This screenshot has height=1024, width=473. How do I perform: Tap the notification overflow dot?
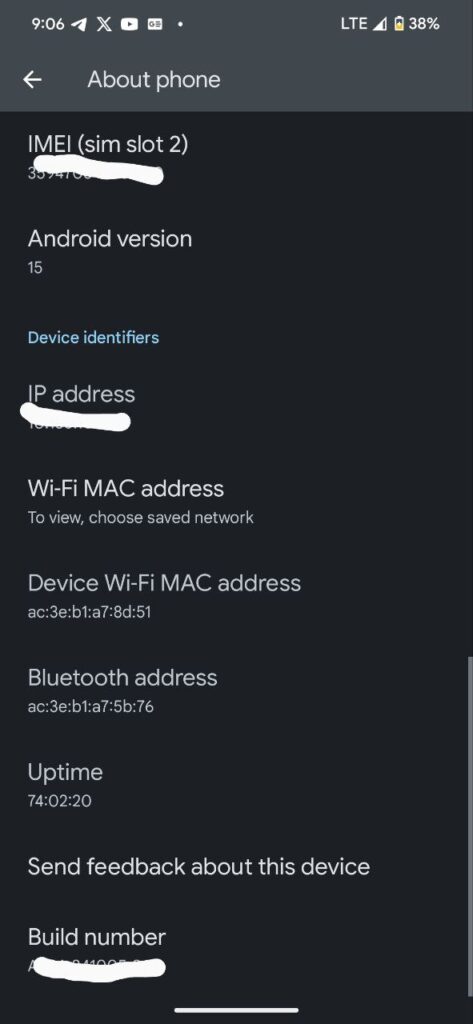[180, 25]
